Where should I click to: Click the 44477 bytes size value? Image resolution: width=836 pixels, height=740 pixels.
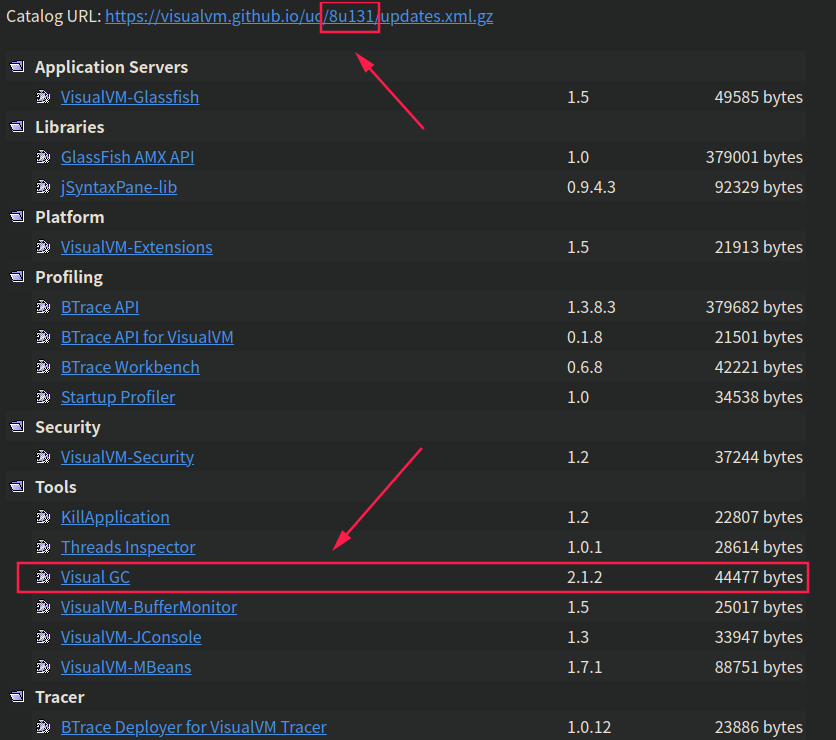coord(758,577)
